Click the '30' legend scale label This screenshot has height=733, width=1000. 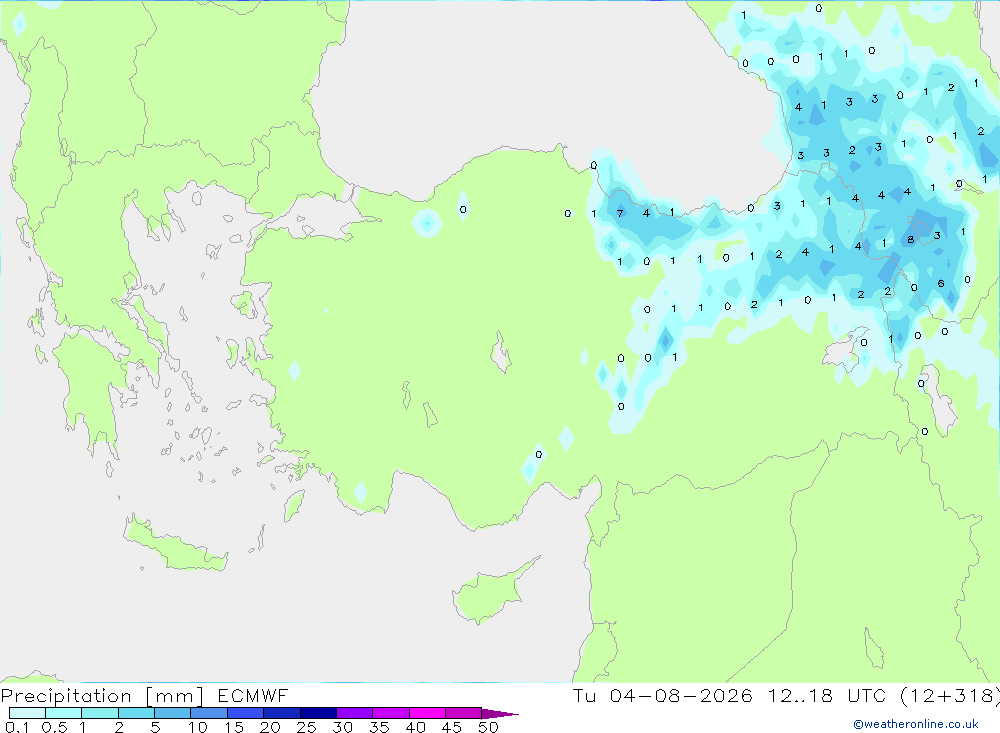[x=342, y=727]
